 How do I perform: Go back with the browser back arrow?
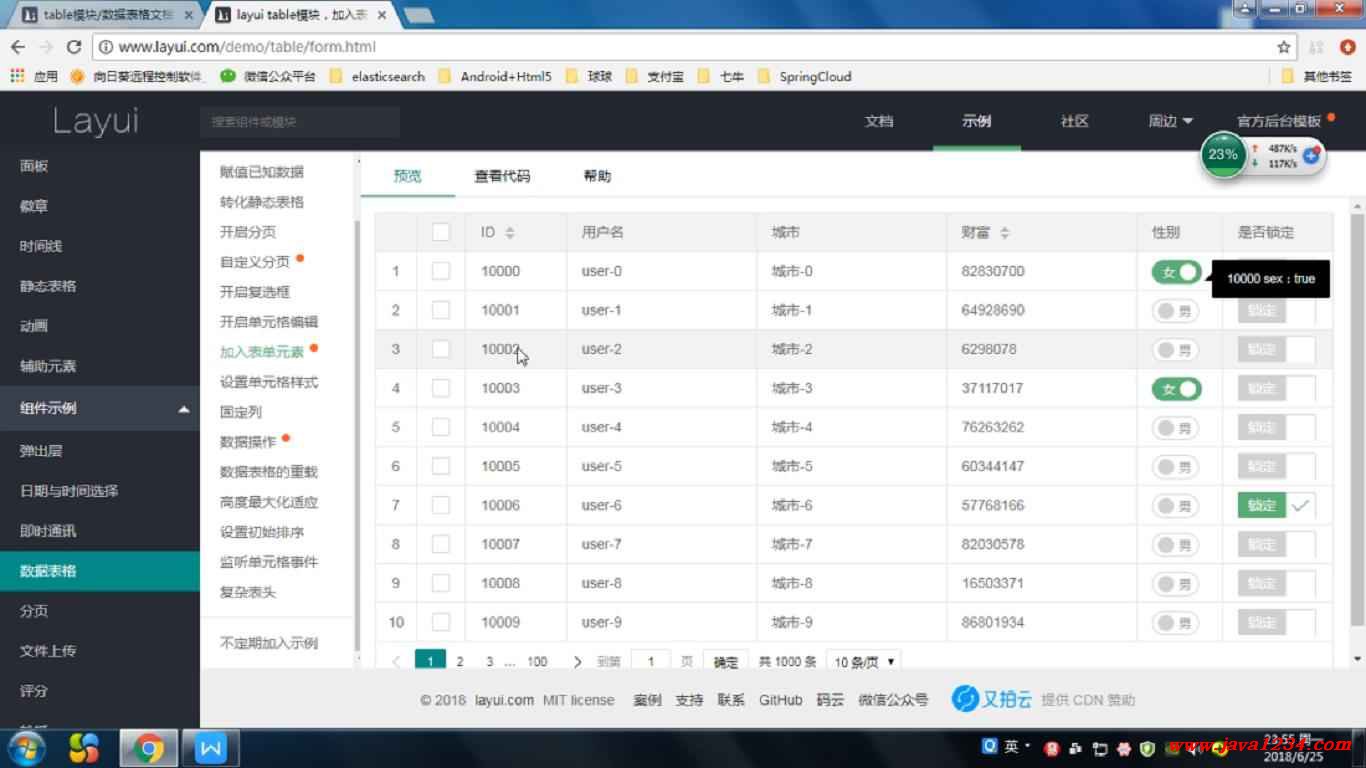(x=17, y=47)
